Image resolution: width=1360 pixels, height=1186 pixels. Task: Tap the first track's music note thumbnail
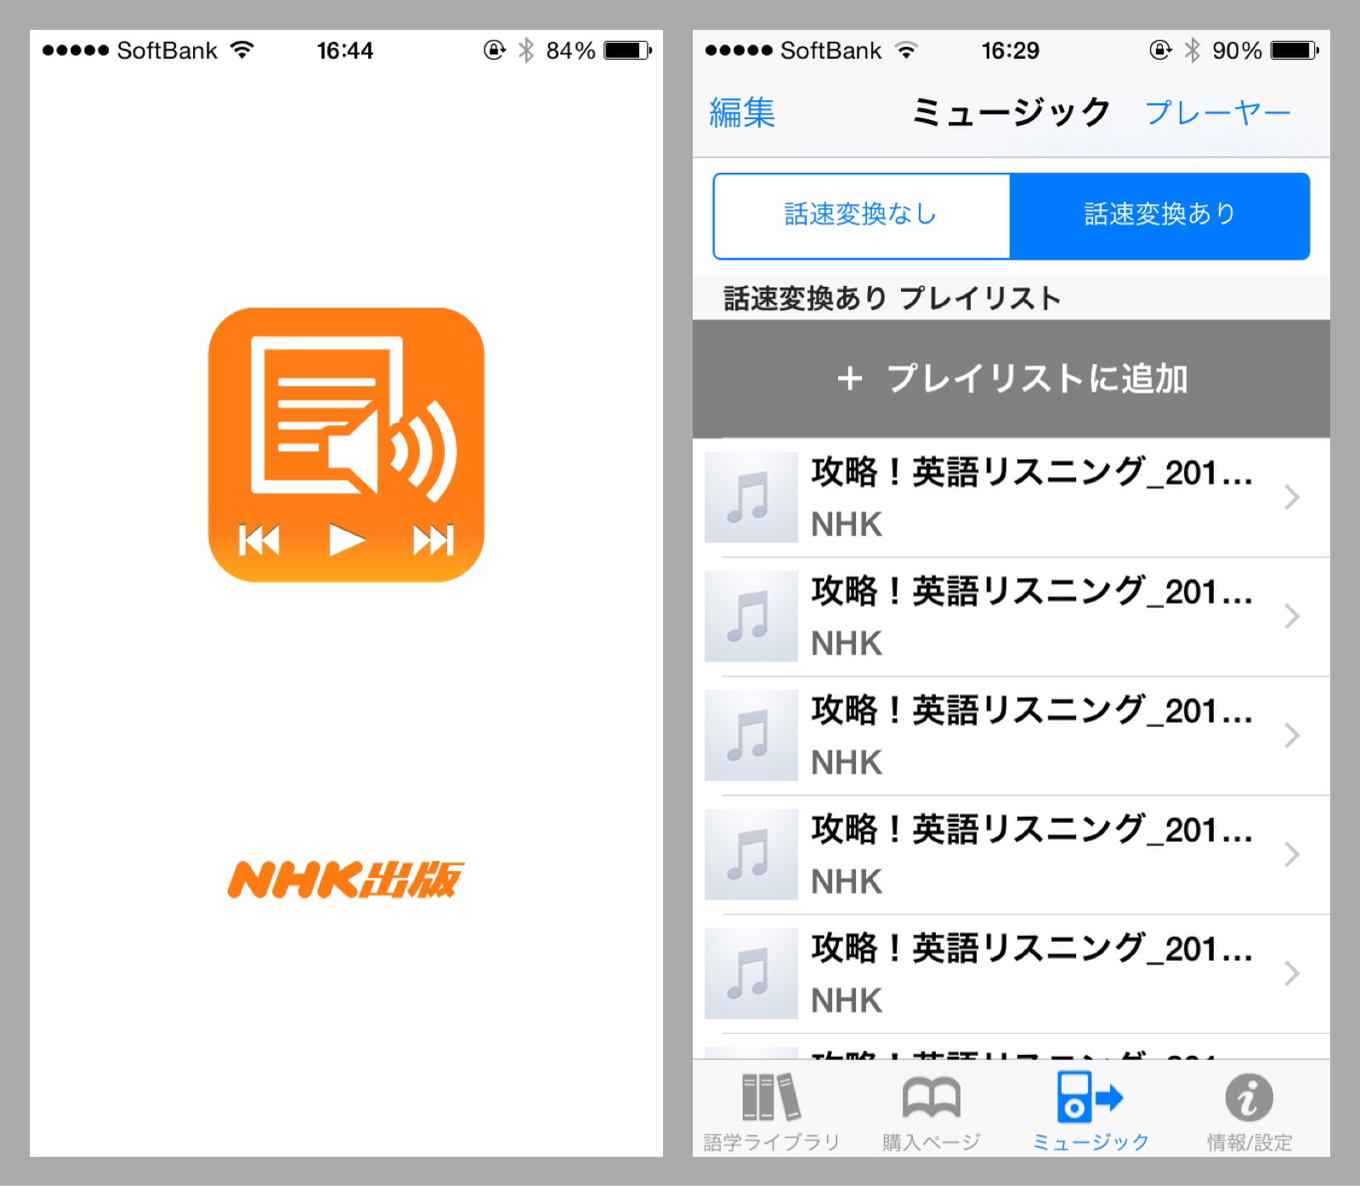[751, 497]
